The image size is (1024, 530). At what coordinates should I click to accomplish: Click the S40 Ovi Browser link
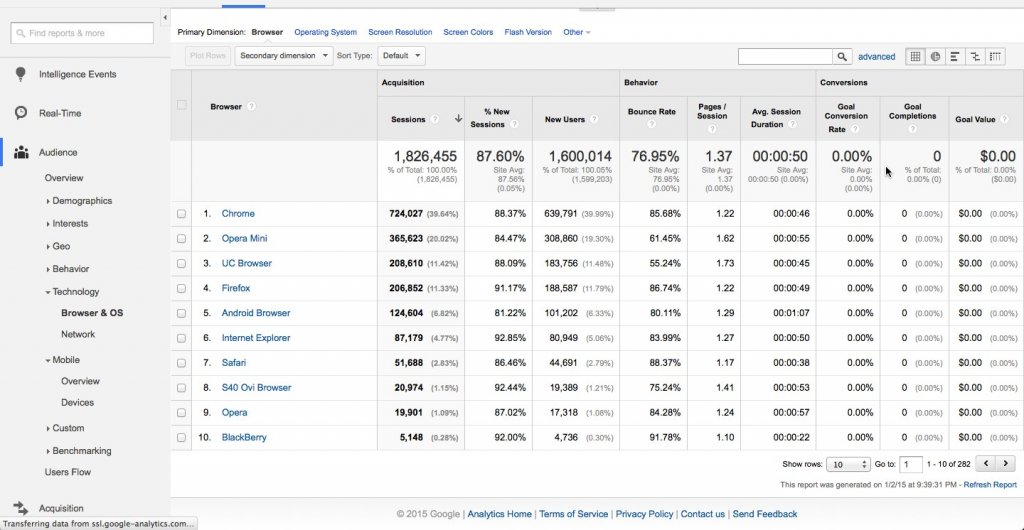[x=256, y=388]
